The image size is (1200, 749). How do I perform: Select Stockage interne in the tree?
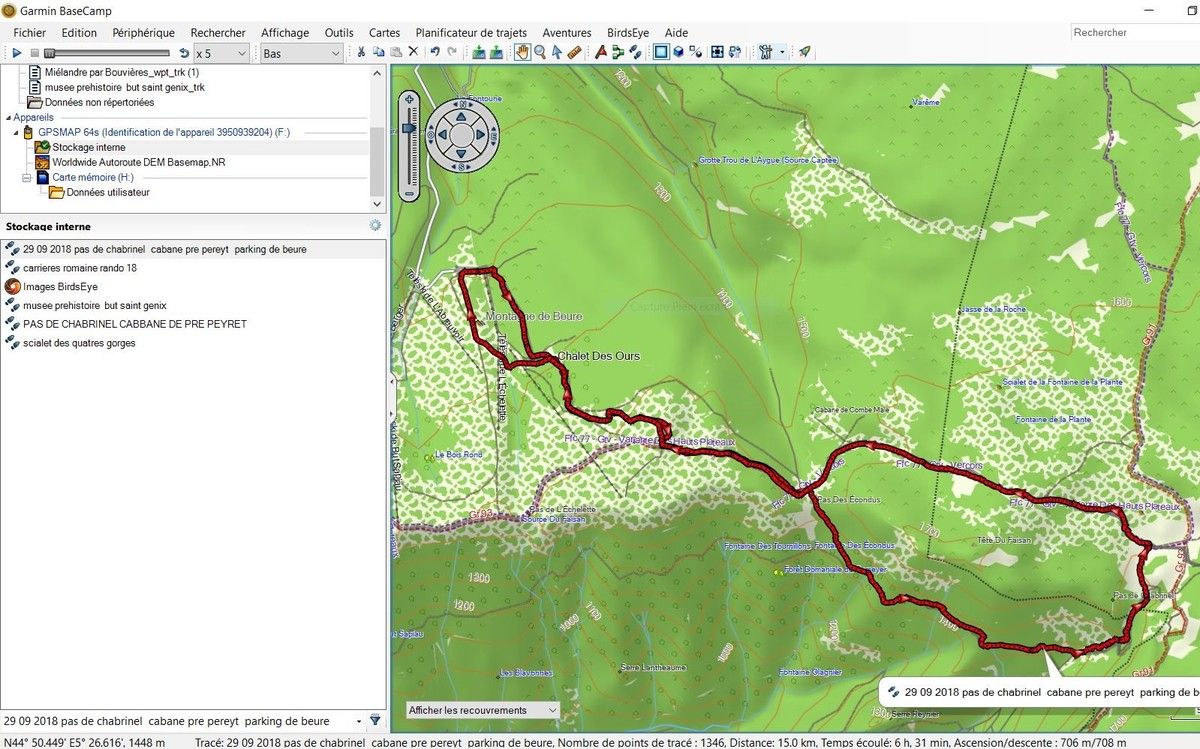[x=89, y=147]
